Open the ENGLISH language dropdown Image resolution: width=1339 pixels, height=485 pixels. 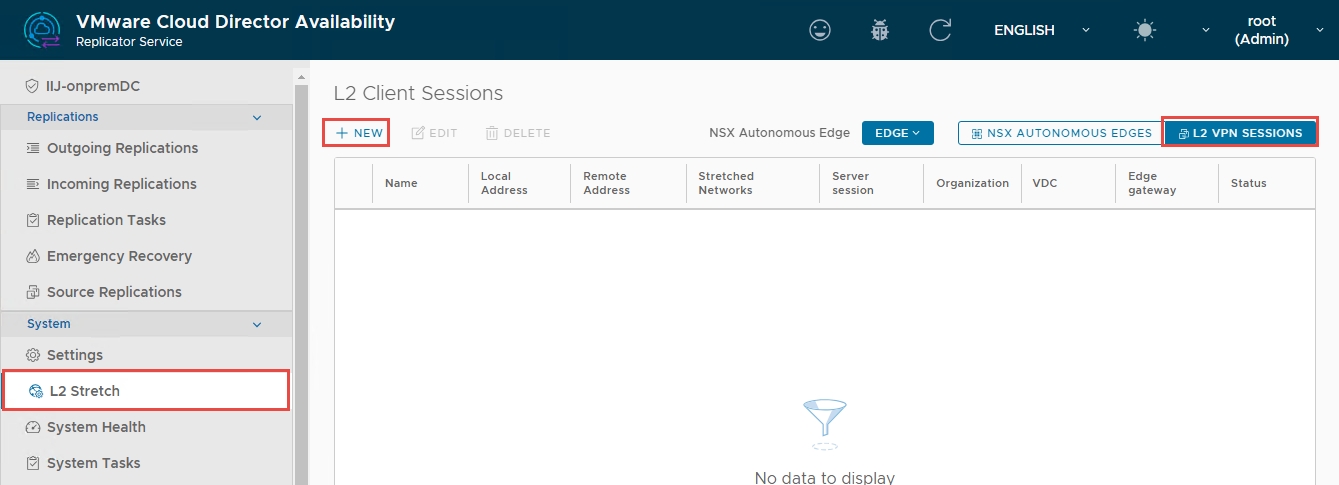point(1040,30)
